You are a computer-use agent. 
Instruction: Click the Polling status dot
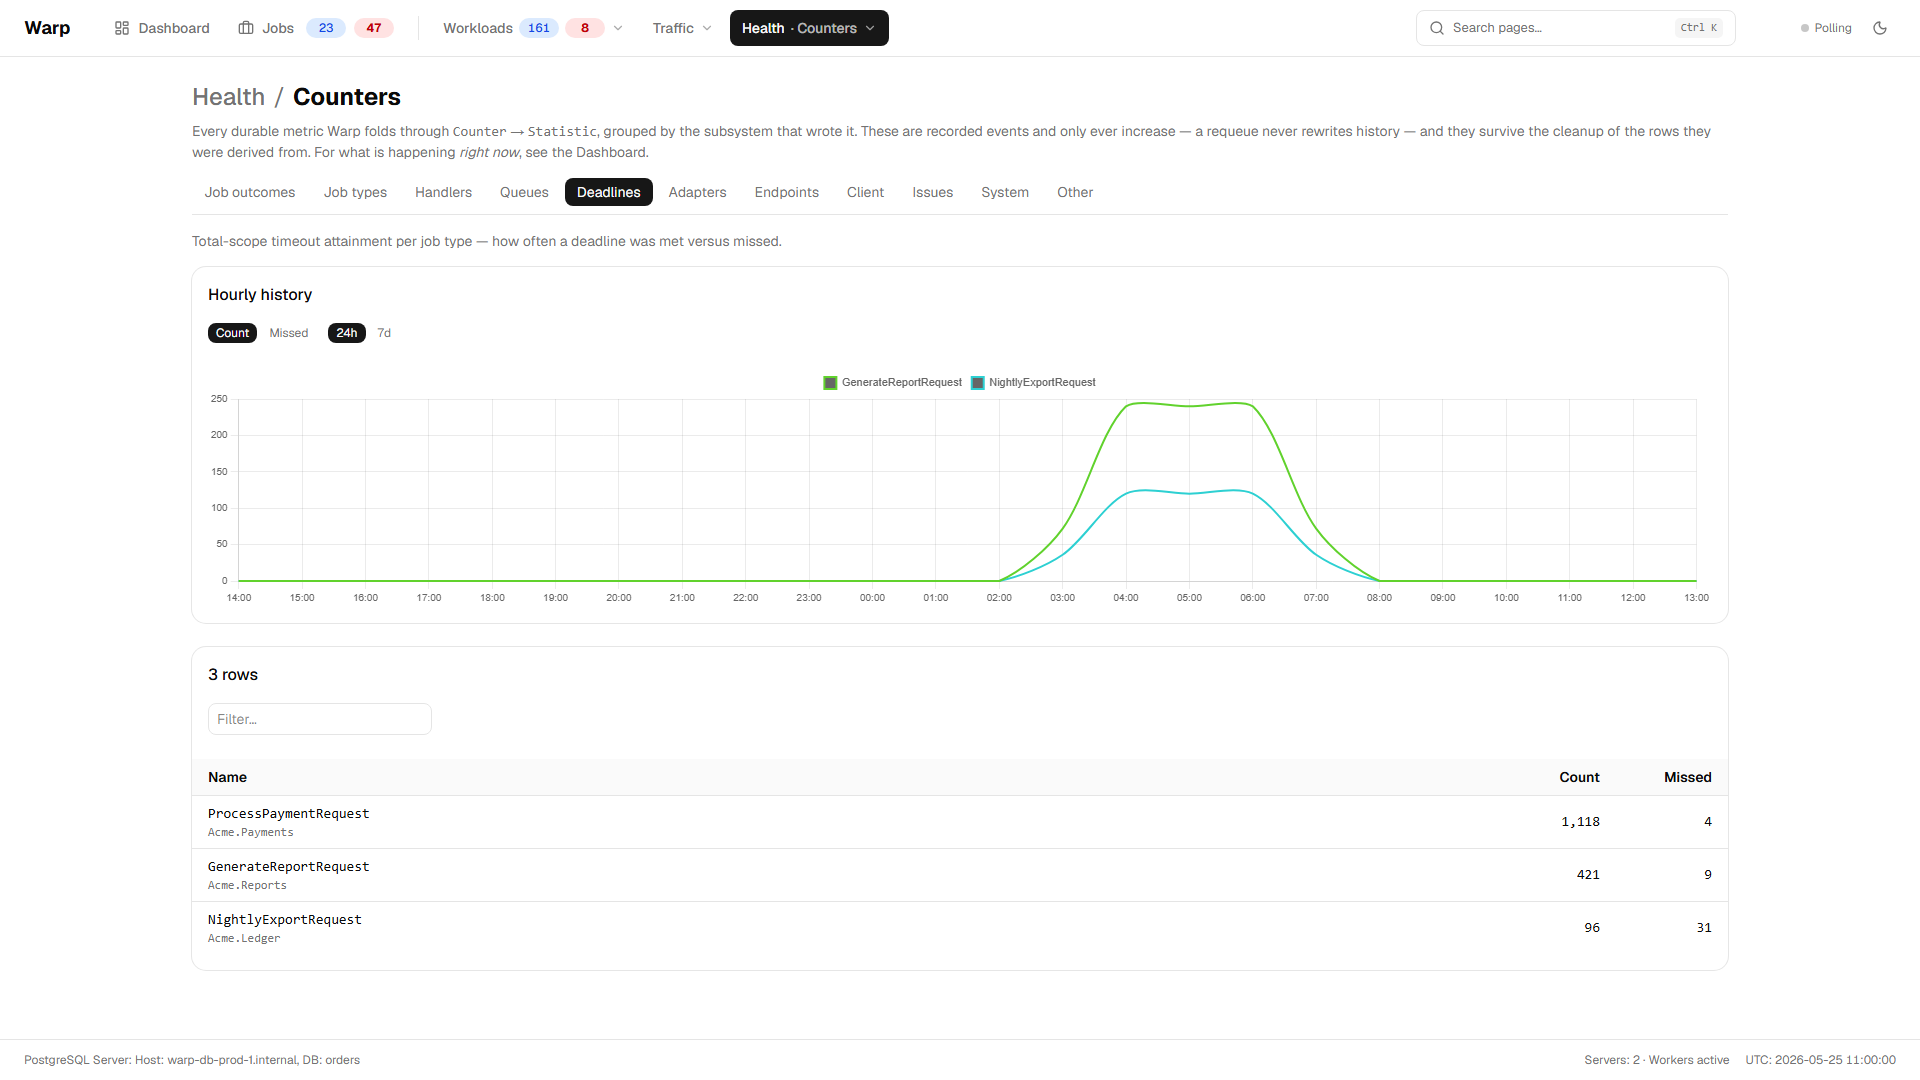tap(1805, 28)
